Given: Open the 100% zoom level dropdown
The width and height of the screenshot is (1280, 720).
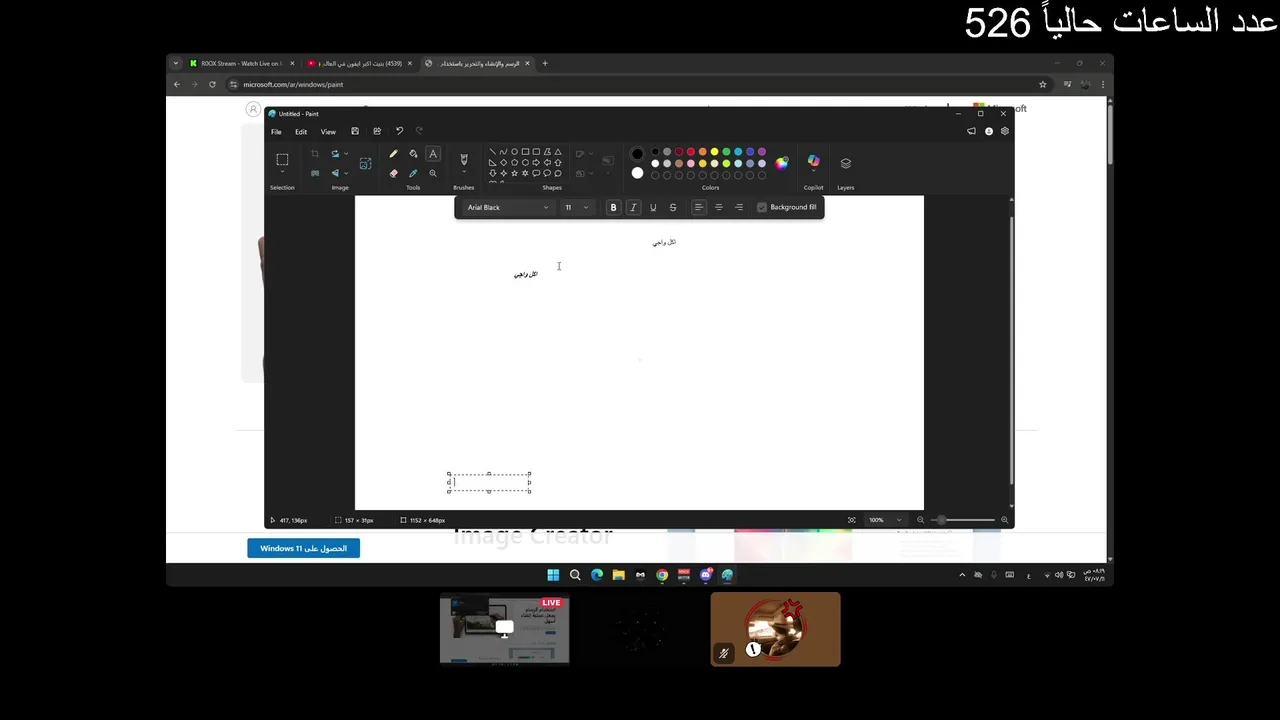Looking at the screenshot, I should click(886, 520).
